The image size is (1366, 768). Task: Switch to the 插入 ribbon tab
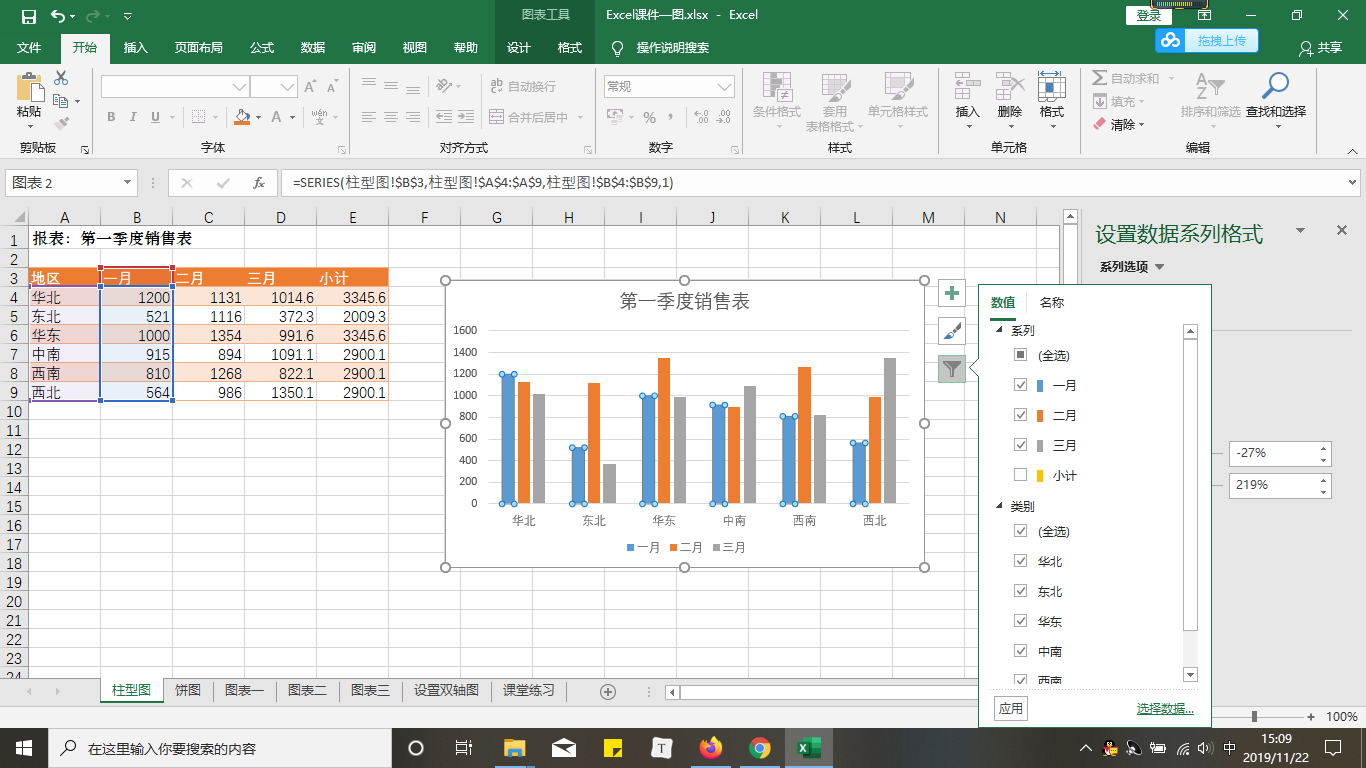(x=135, y=48)
